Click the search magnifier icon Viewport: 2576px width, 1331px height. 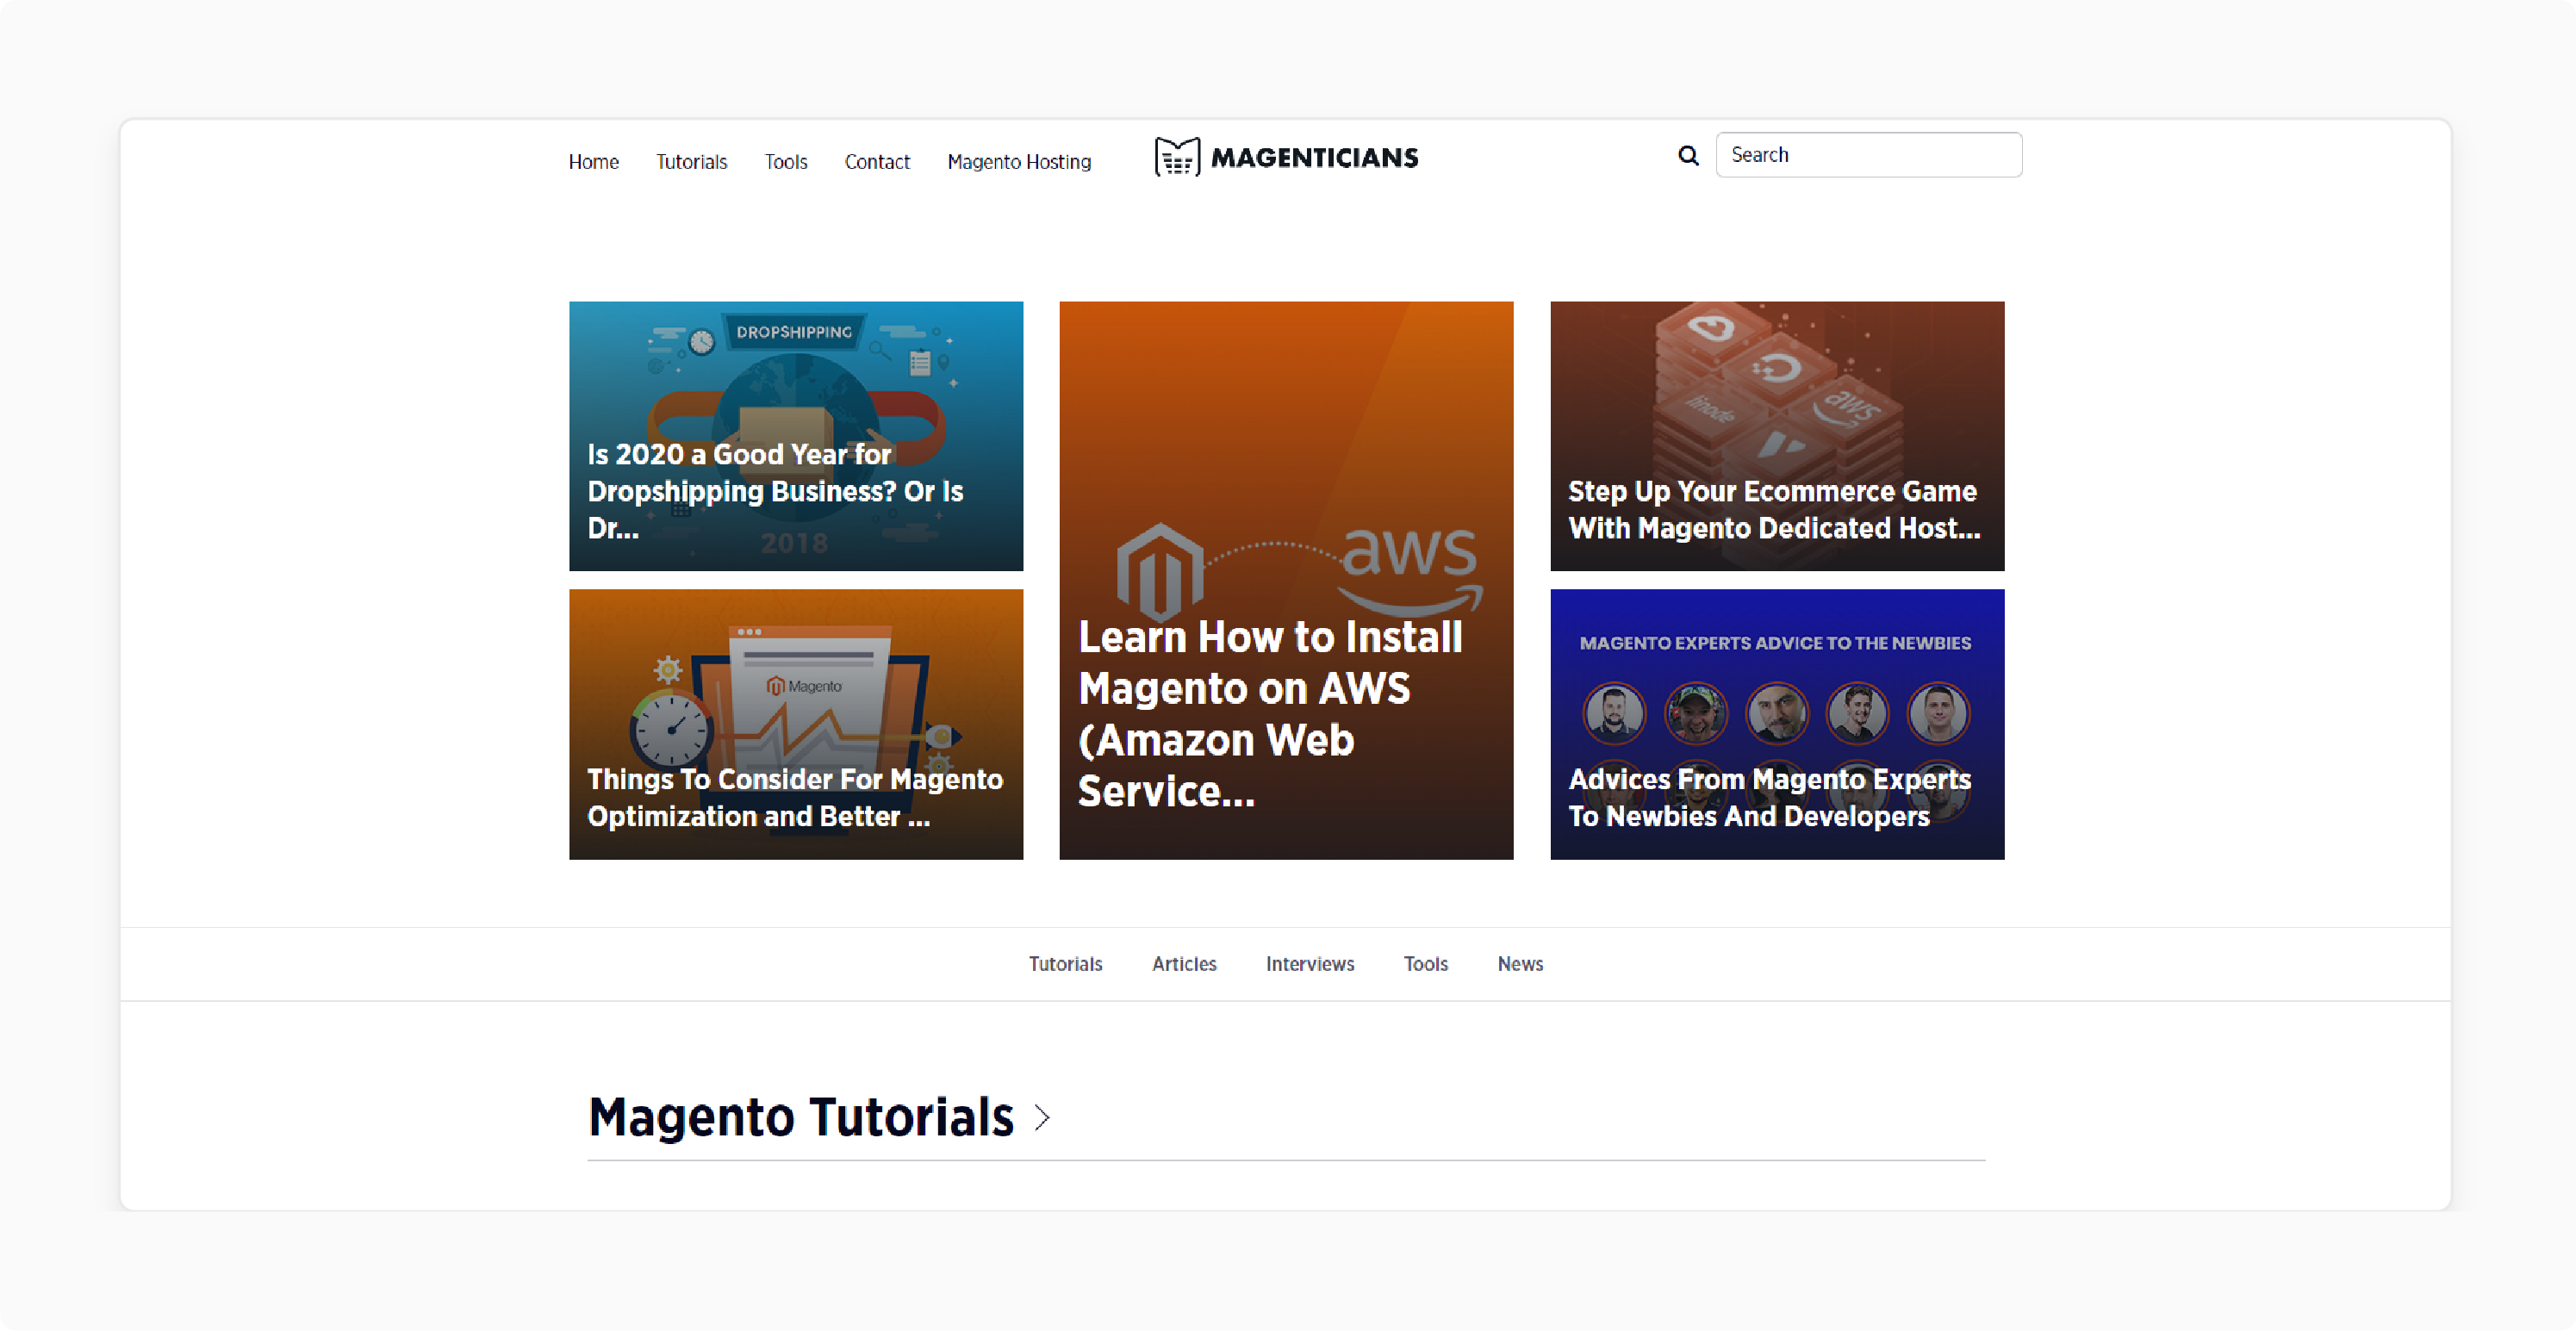click(x=1689, y=154)
